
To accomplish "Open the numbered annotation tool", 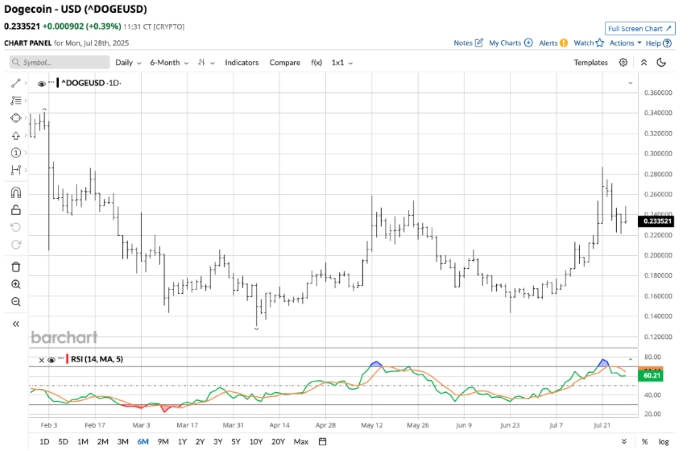I will pyautogui.click(x=16, y=153).
